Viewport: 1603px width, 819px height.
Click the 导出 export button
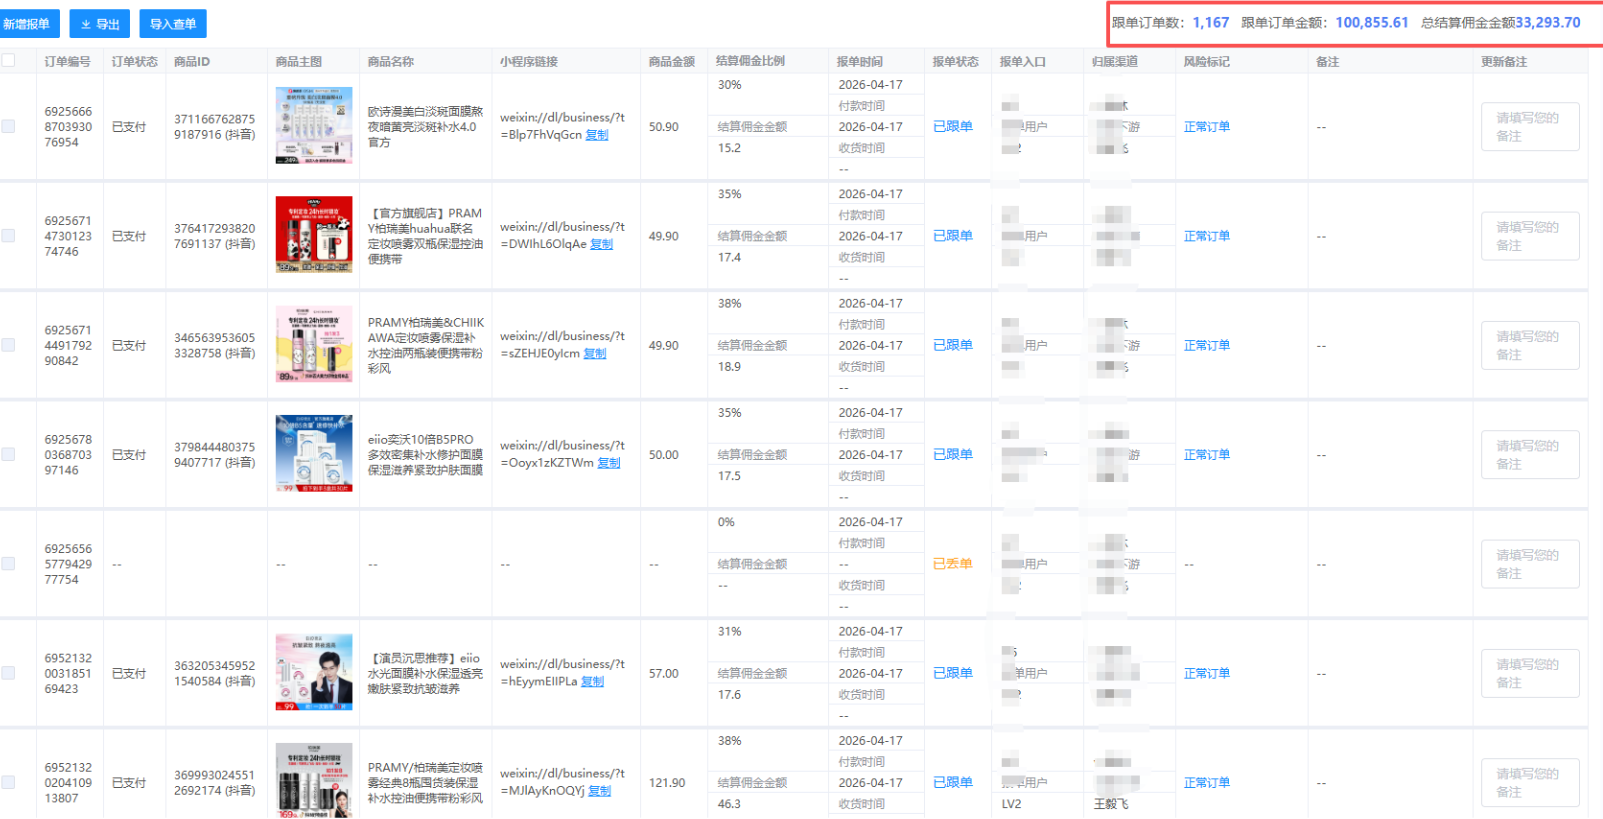pos(100,24)
